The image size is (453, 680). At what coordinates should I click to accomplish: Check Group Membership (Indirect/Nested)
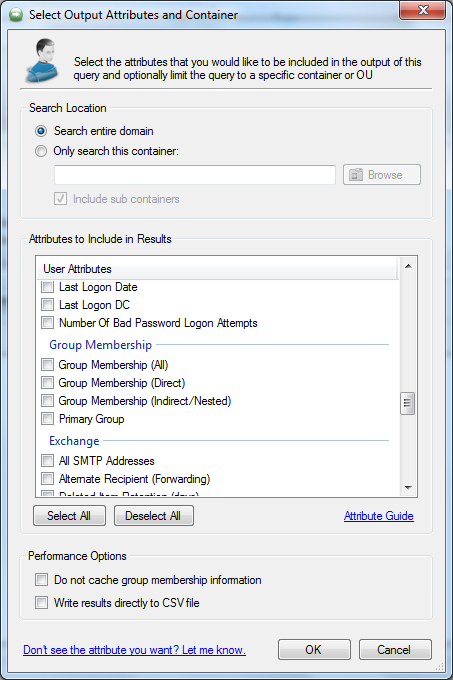coord(48,401)
